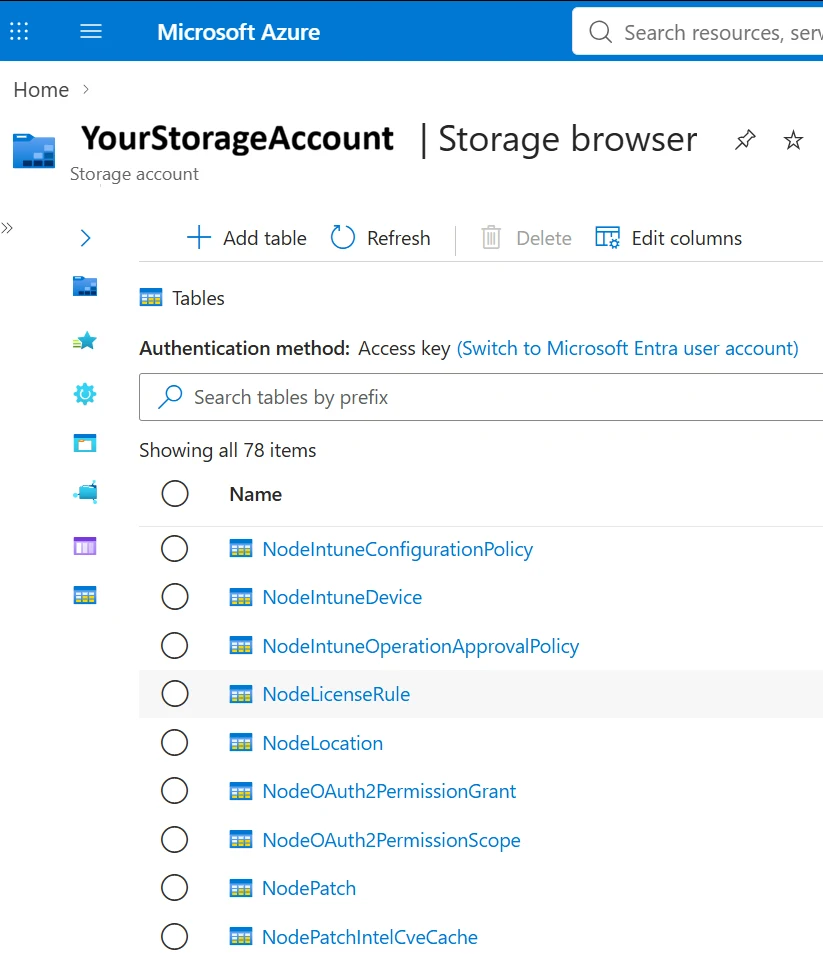Open the Azure apps grid launcher
The width and height of the screenshot is (823, 961).
(19, 31)
